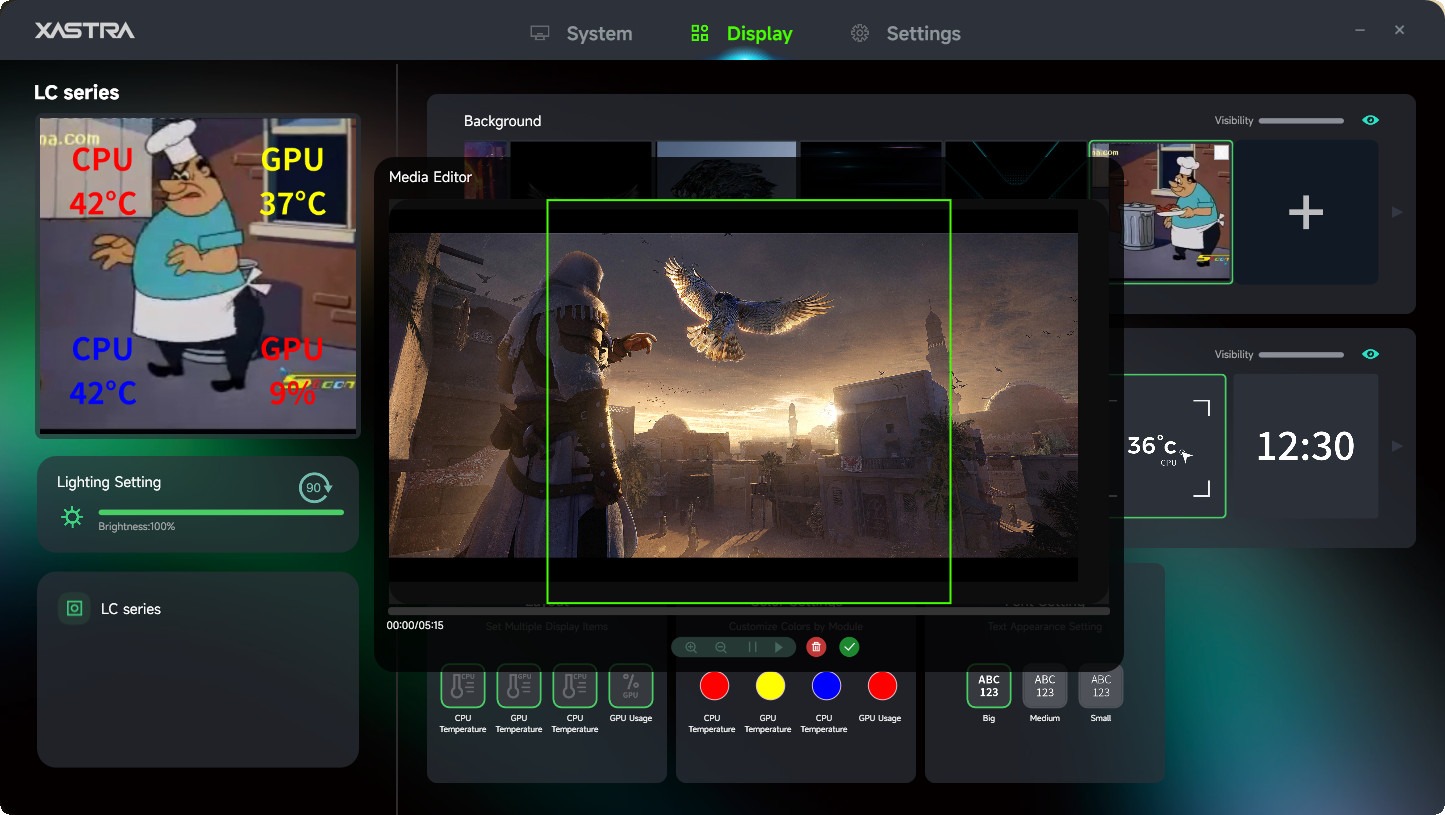1445x815 pixels.
Task: Select the GPU Usage percent layout icon
Action: [631, 686]
